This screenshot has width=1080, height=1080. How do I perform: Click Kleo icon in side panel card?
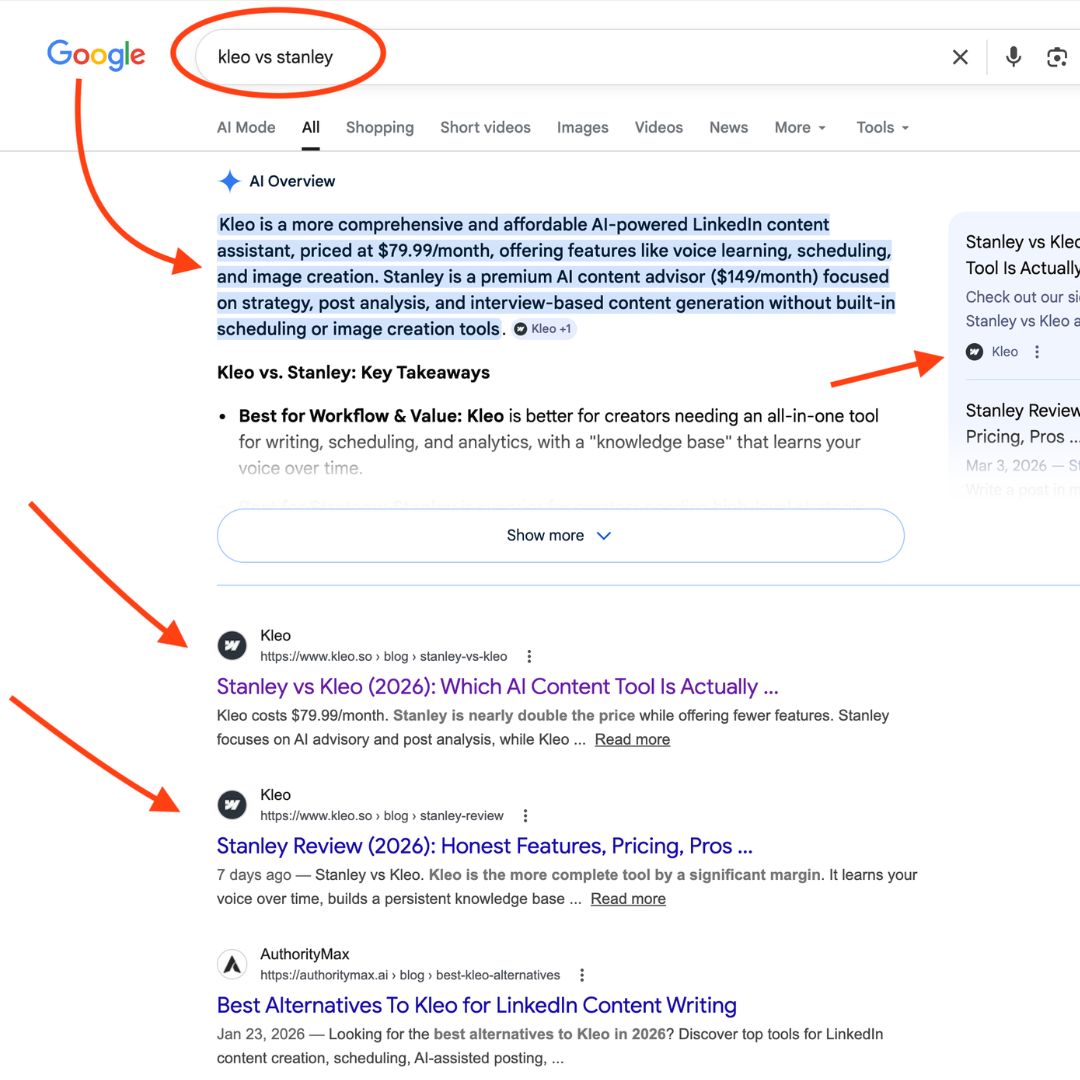(974, 352)
